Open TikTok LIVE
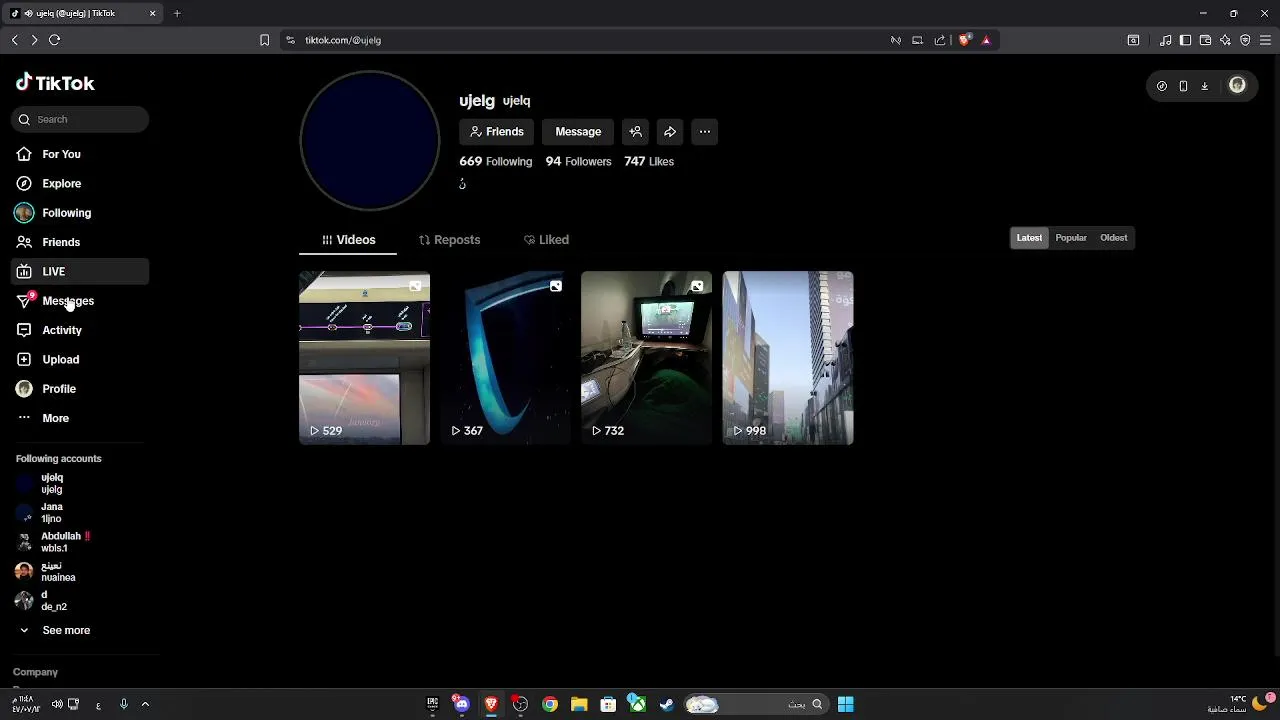The width and height of the screenshot is (1280, 720). coord(80,271)
